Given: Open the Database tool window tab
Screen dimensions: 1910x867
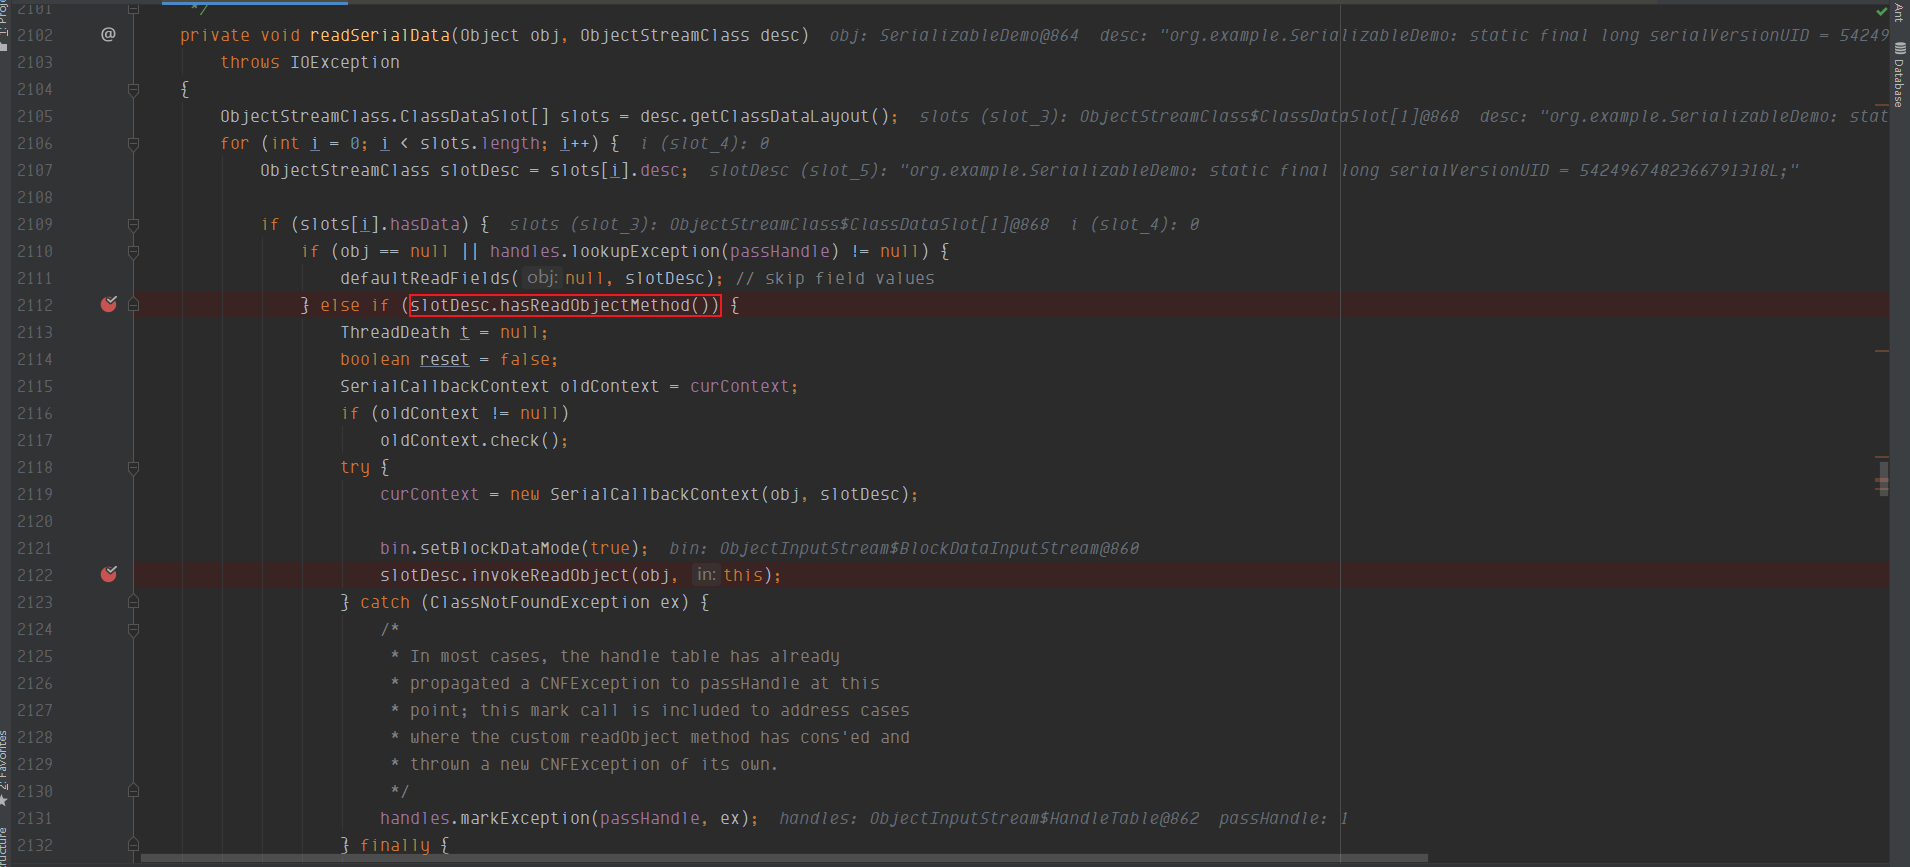Looking at the screenshot, I should coord(1899,74).
